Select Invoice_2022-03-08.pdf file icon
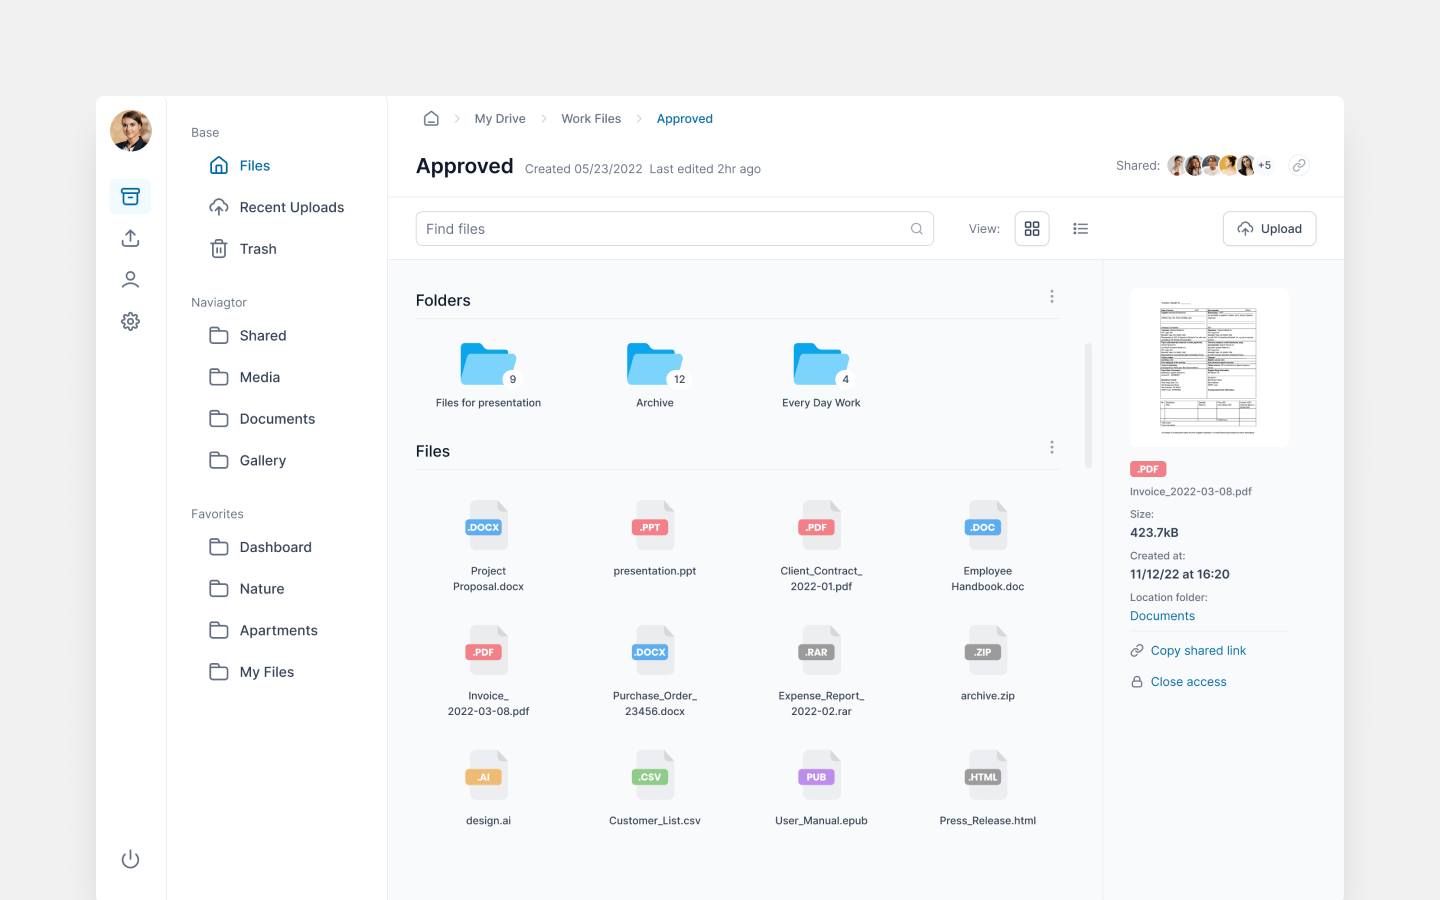The width and height of the screenshot is (1440, 900). (x=488, y=650)
